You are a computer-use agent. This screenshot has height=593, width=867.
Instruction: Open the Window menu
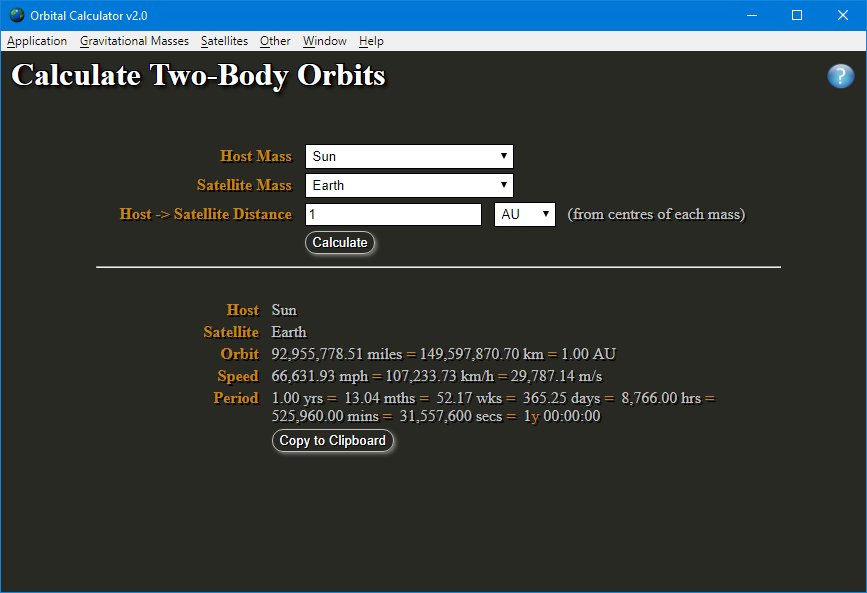[x=325, y=41]
